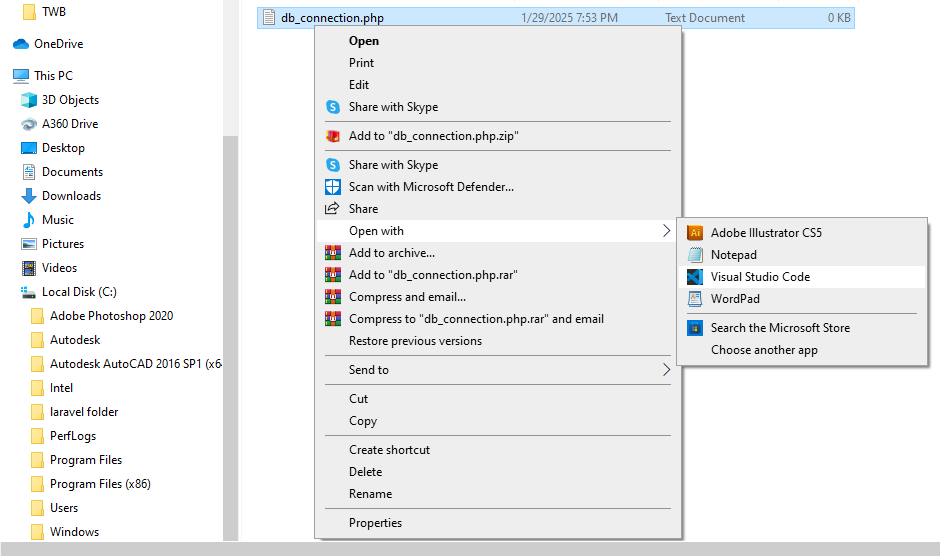Click the WinRAR icon beside Add to archive
Screen dimensions: 940x556
pyautogui.click(x=333, y=253)
